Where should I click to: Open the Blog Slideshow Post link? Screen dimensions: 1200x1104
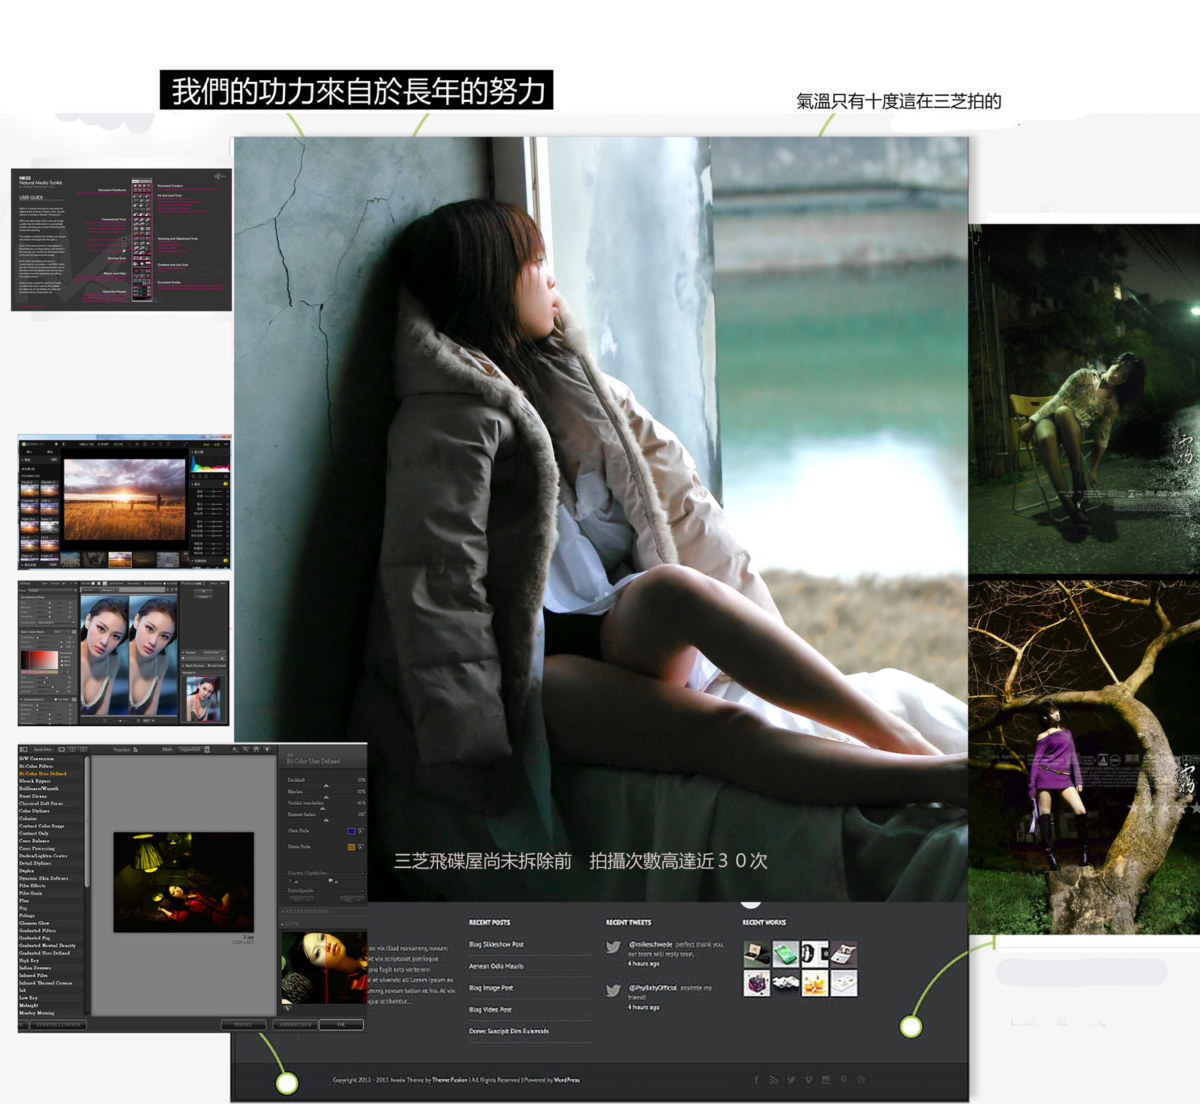[x=497, y=944]
